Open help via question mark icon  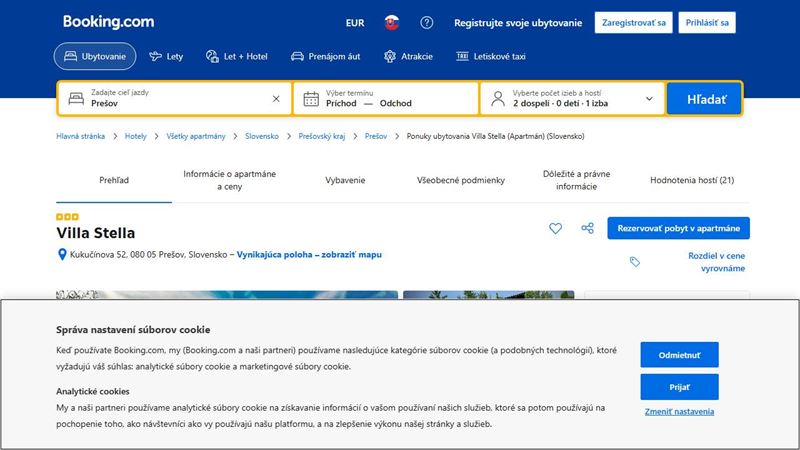427,22
